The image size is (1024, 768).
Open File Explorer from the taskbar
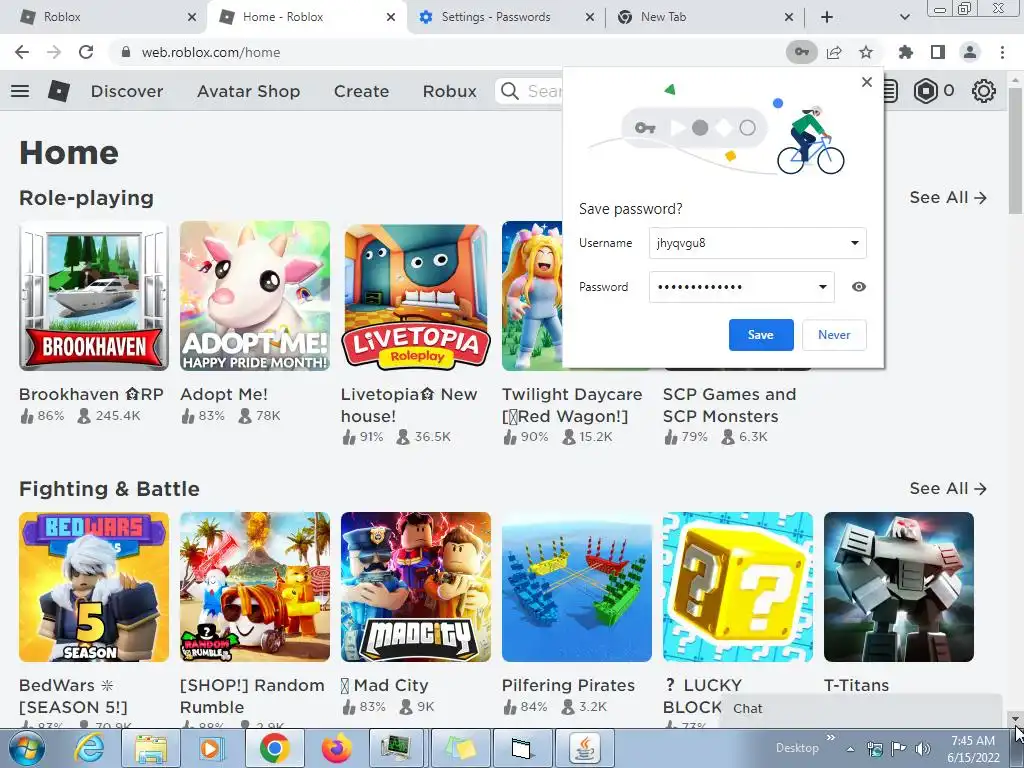tap(150, 748)
